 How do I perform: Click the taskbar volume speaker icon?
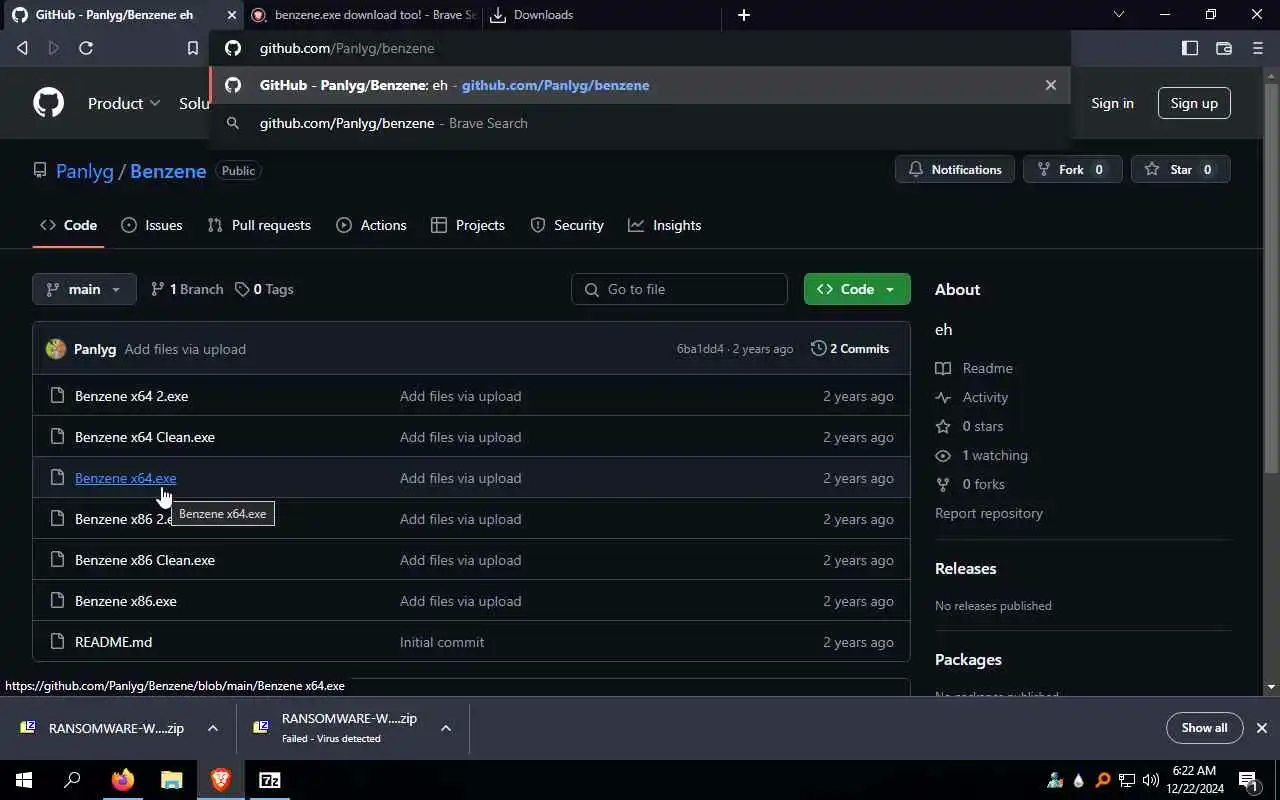[1151, 780]
